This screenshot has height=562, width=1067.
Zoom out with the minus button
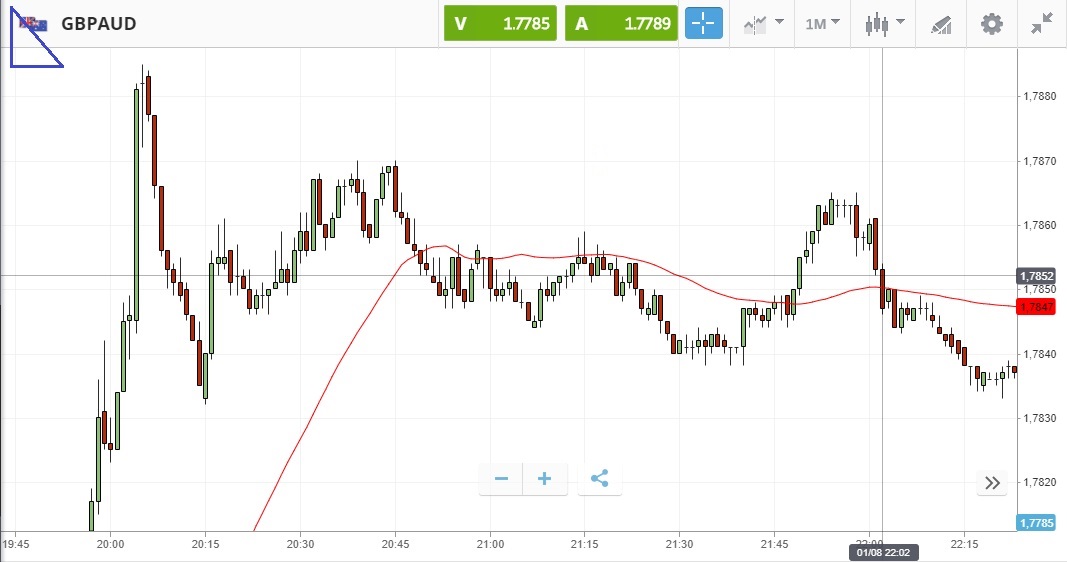click(501, 479)
